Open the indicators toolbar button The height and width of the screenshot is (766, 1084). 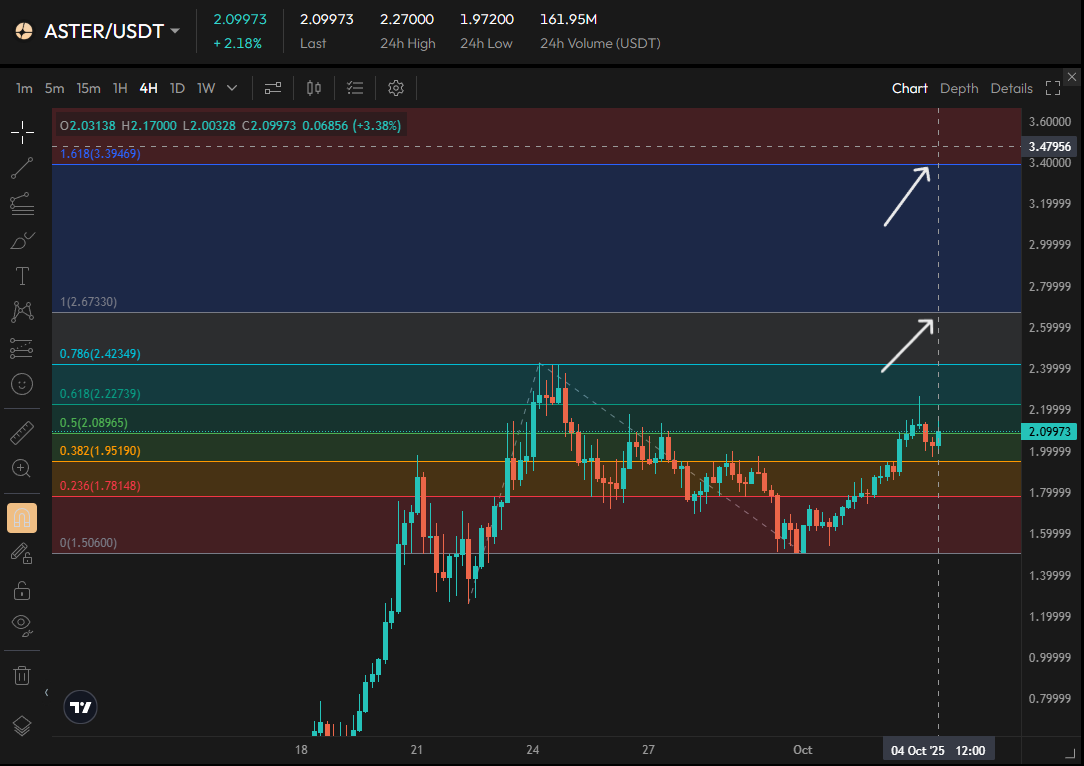(273, 88)
